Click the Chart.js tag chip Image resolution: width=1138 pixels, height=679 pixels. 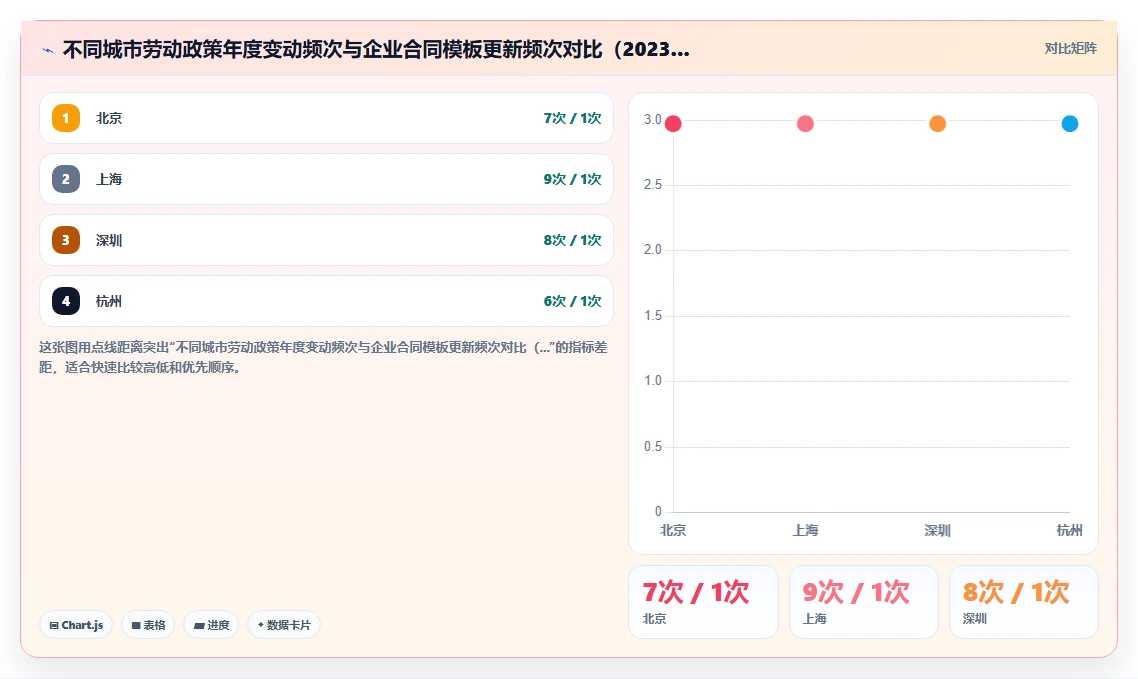click(76, 625)
